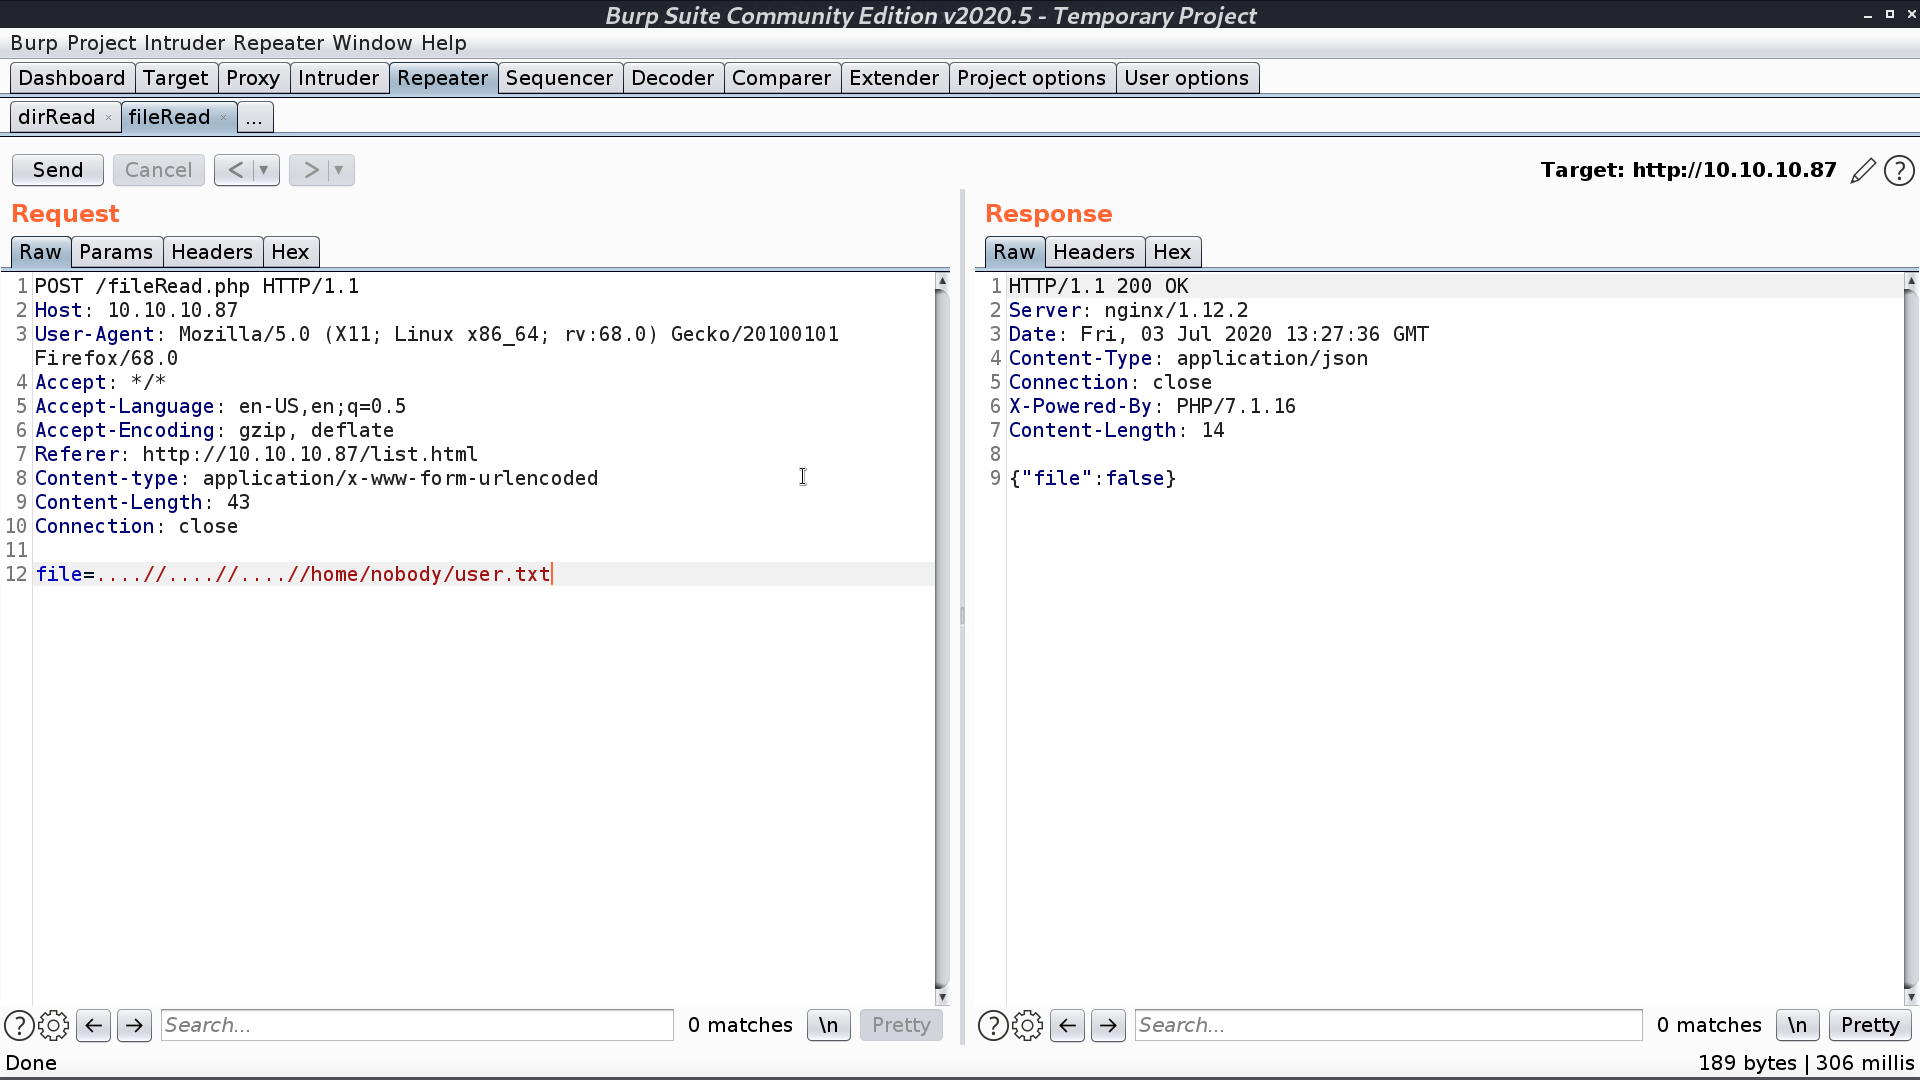Screen dimensions: 1920x1080
Task: Switch to the Params tab
Action: 116,252
